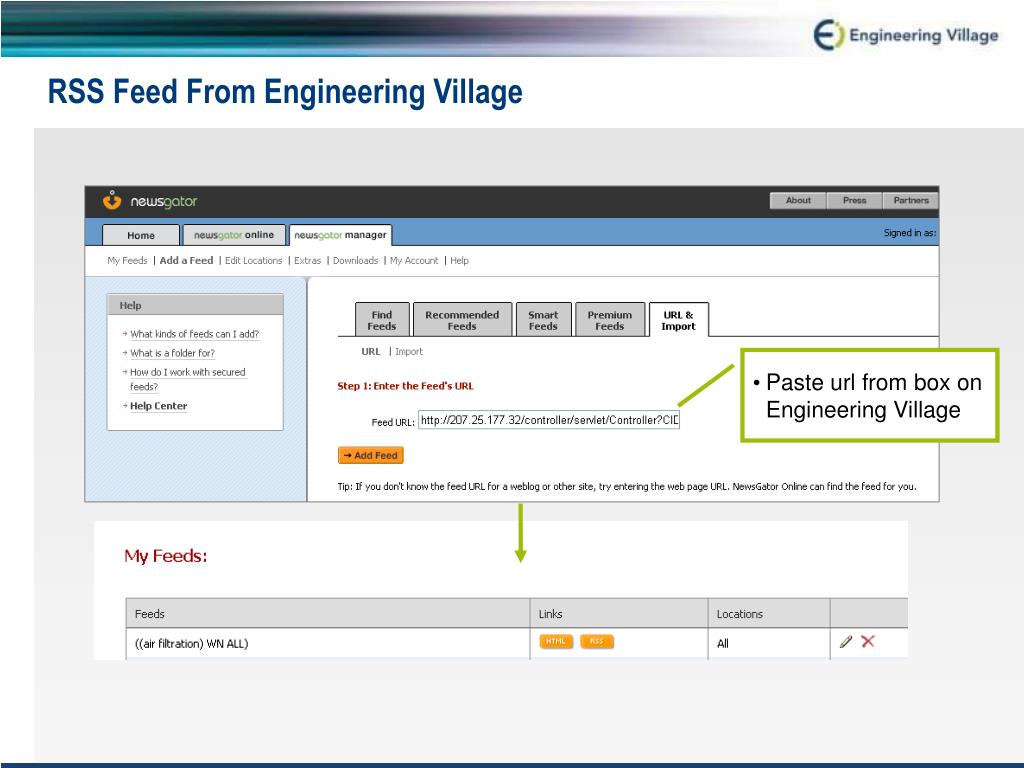The width and height of the screenshot is (1024, 768).
Task: Click the ((air filtration) WN ALL) feed name
Action: [191, 644]
